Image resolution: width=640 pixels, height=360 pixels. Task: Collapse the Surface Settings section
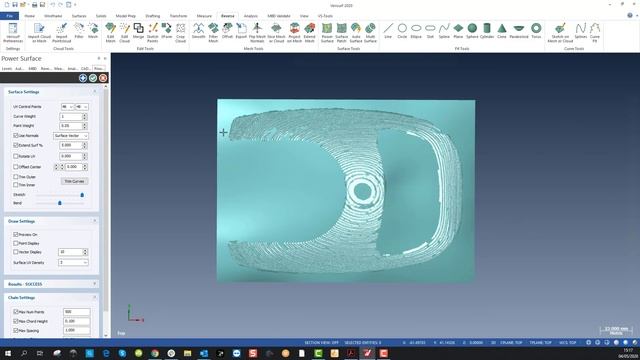[x=95, y=91]
